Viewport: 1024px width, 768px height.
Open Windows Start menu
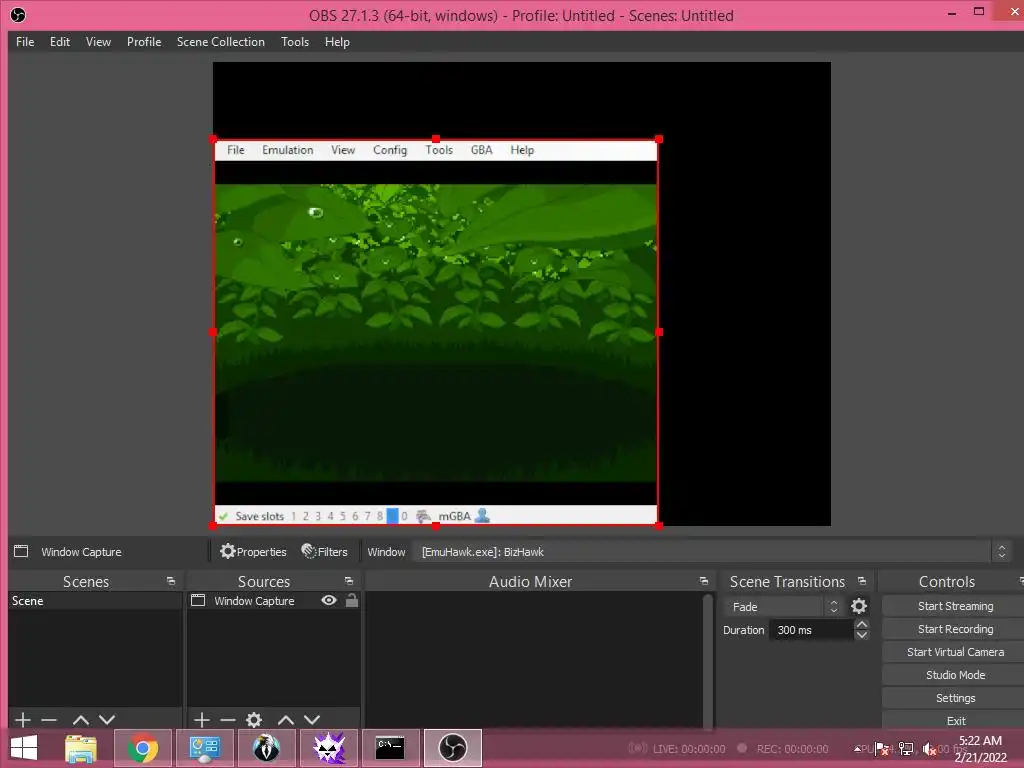(24, 748)
